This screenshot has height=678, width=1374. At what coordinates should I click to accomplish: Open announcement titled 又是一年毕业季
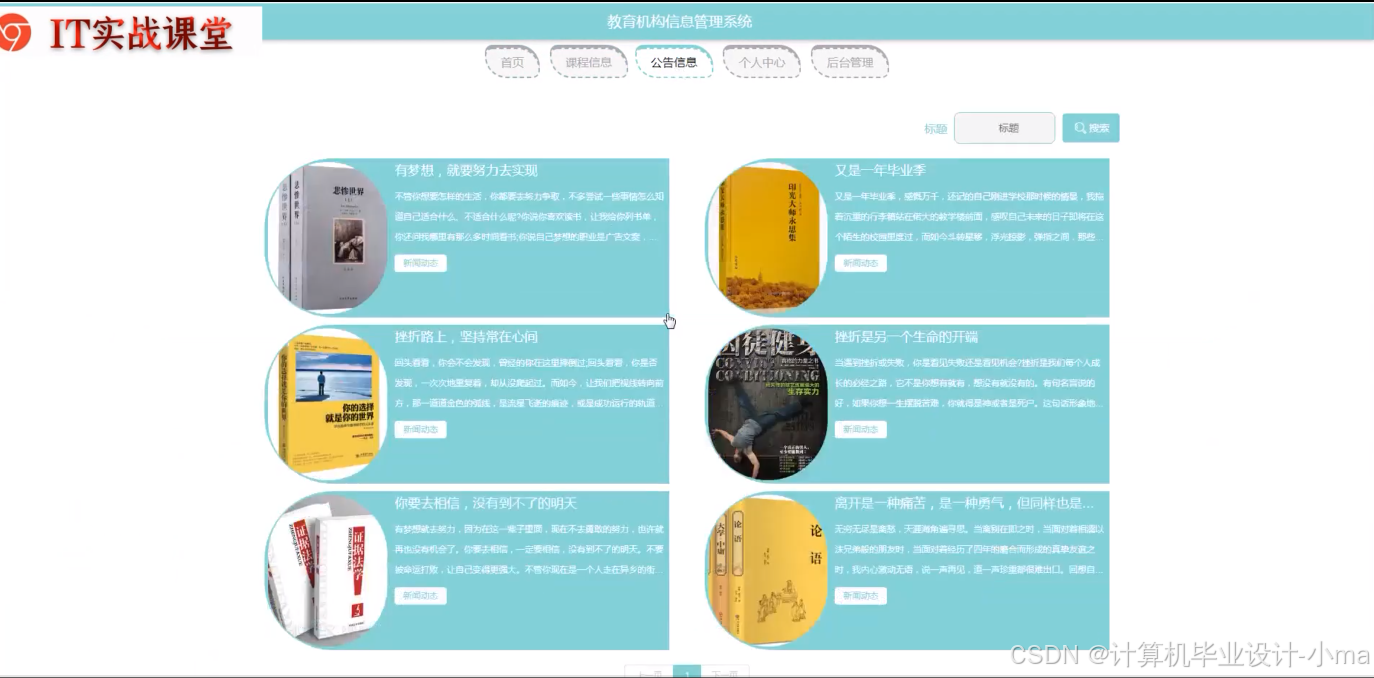[881, 171]
